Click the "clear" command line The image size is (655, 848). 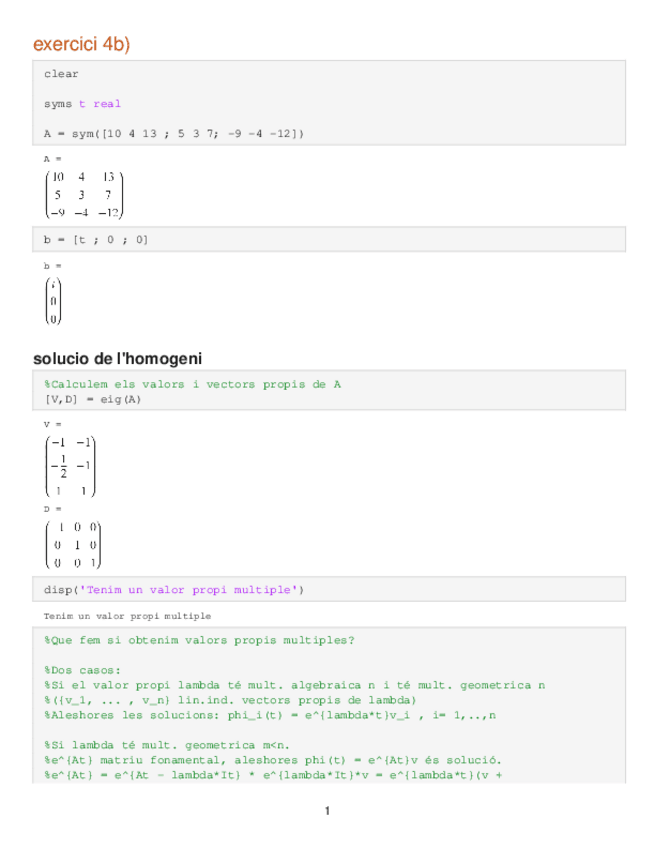click(x=61, y=74)
